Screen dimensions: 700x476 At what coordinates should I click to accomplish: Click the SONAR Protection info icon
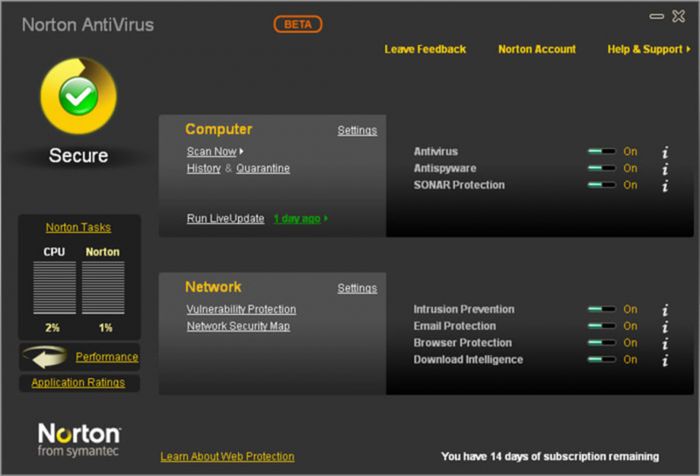pyautogui.click(x=665, y=186)
